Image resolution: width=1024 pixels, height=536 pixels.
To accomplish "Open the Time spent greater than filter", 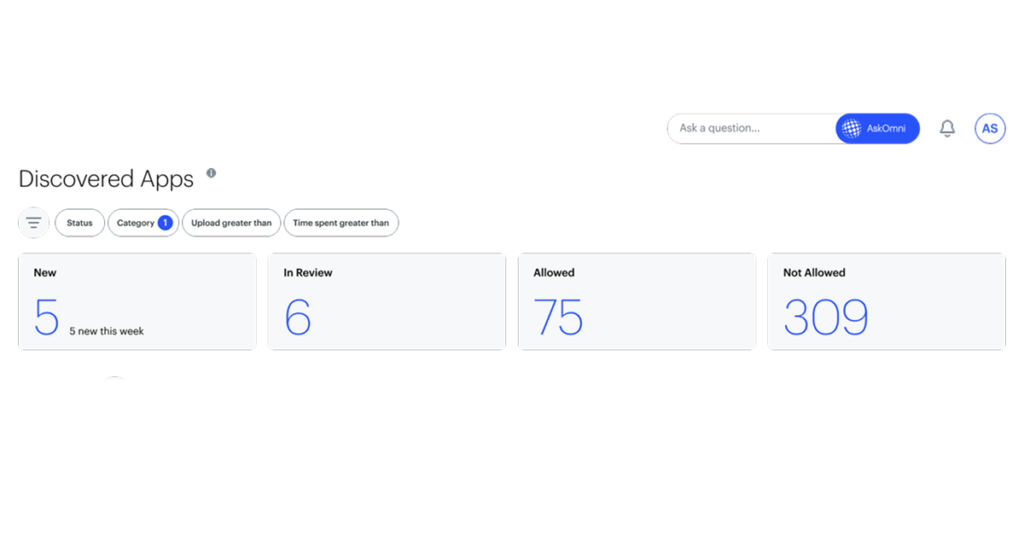I will click(x=341, y=223).
